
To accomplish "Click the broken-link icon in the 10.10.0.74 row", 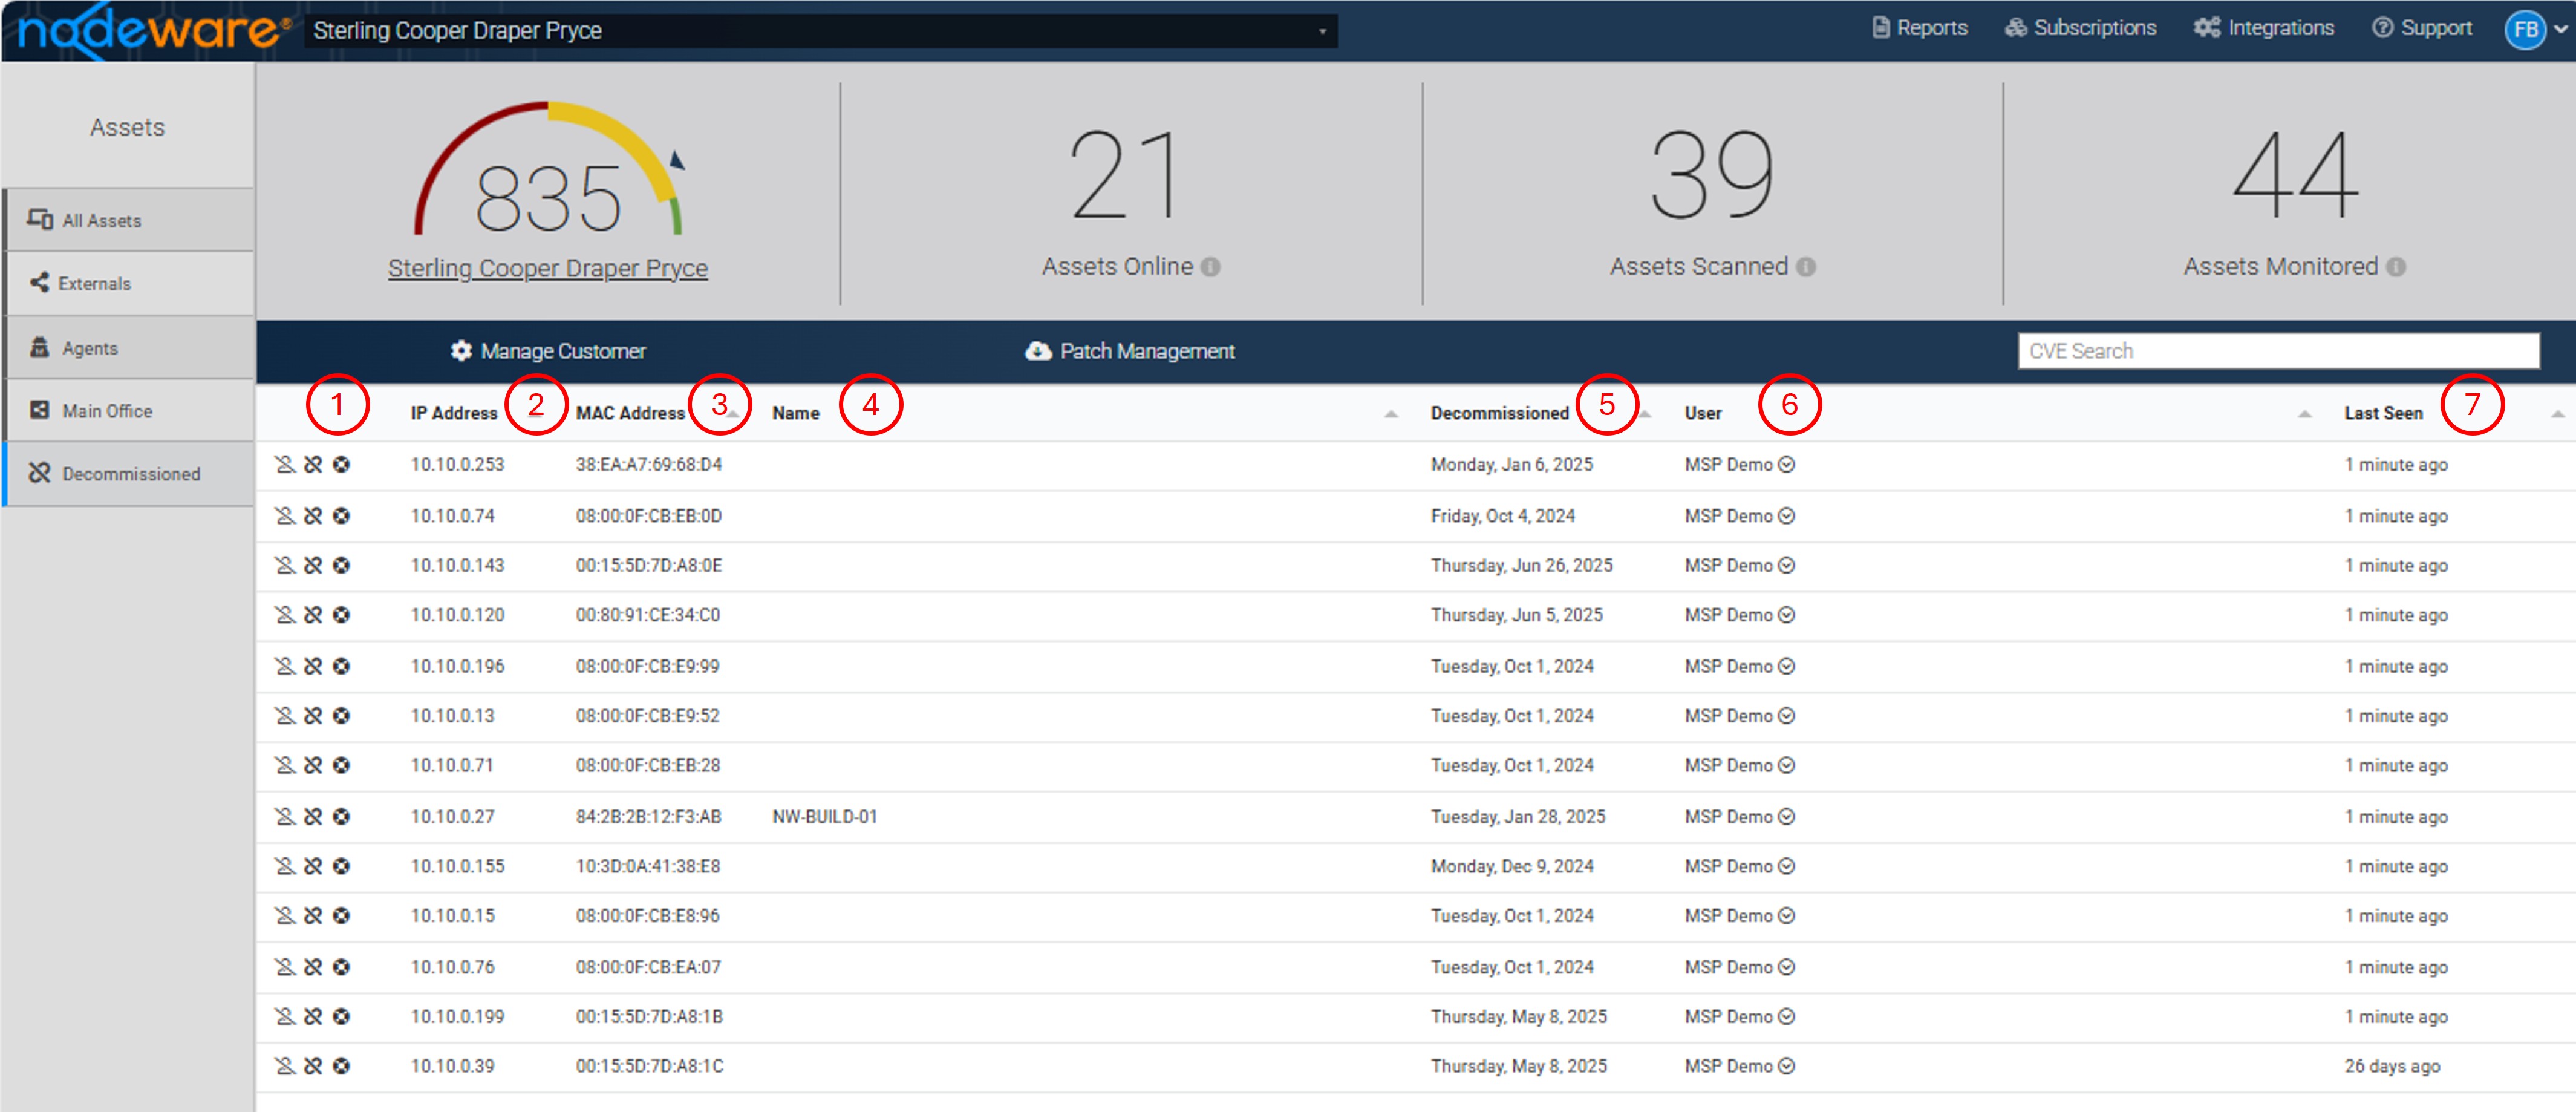I will click(x=313, y=516).
